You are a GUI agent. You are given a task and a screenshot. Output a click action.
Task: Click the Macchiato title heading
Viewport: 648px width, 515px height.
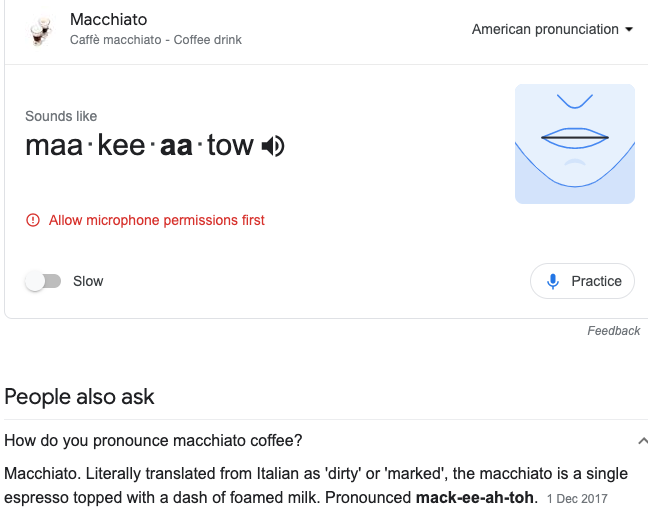108,20
